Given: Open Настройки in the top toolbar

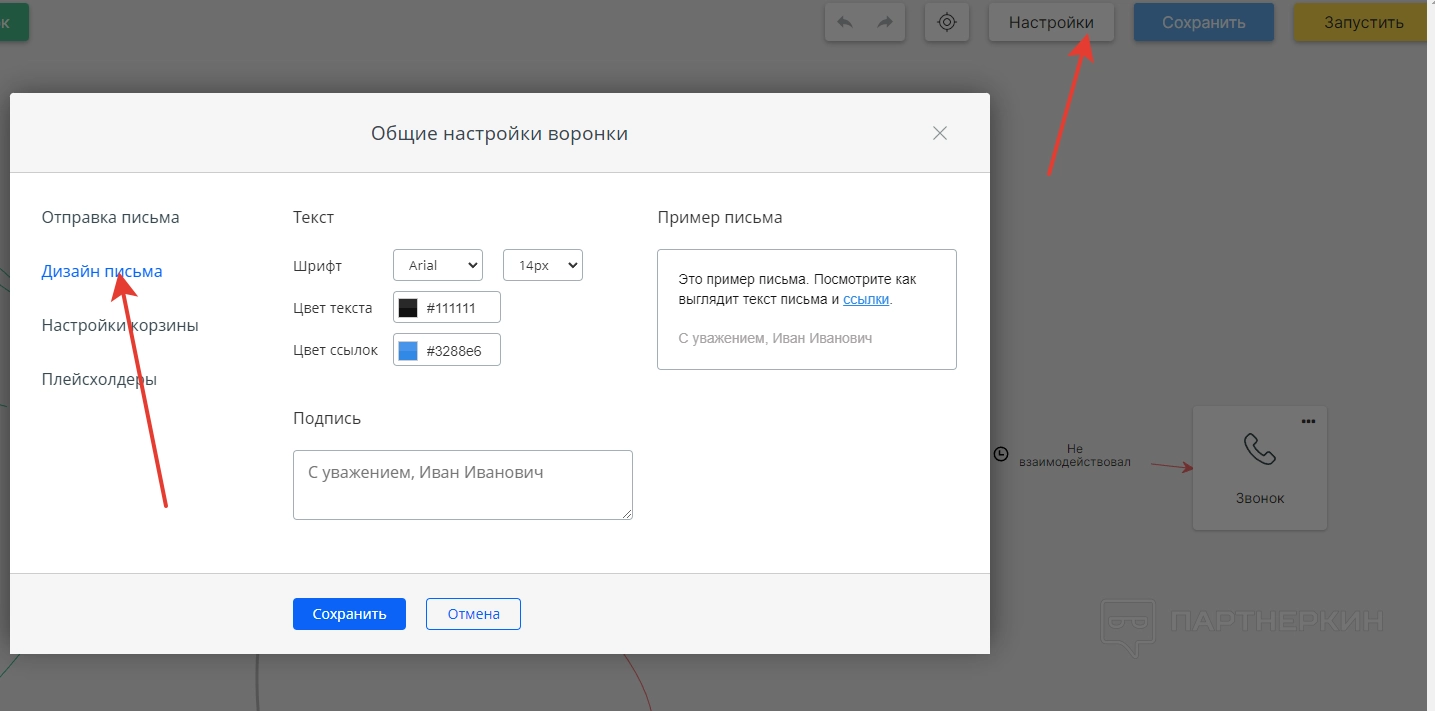Looking at the screenshot, I should (x=1051, y=22).
